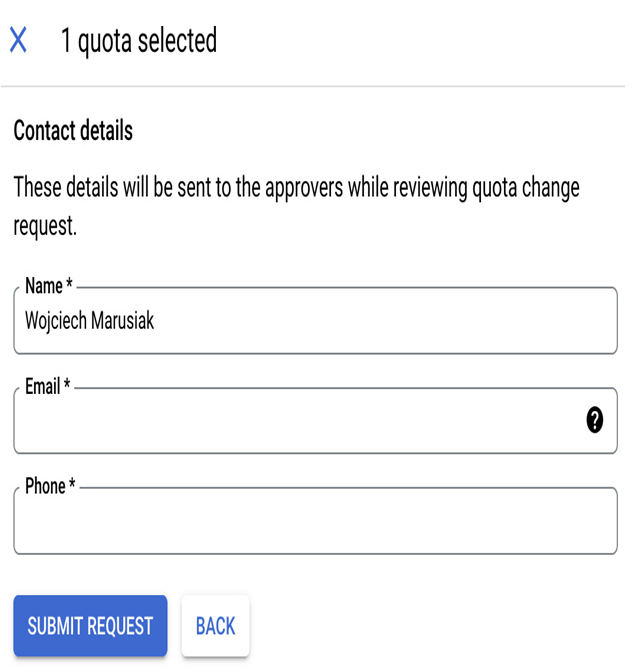Screen dimensions: 632x667
Task: Focus the empty Email input field
Action: pyautogui.click(x=315, y=420)
